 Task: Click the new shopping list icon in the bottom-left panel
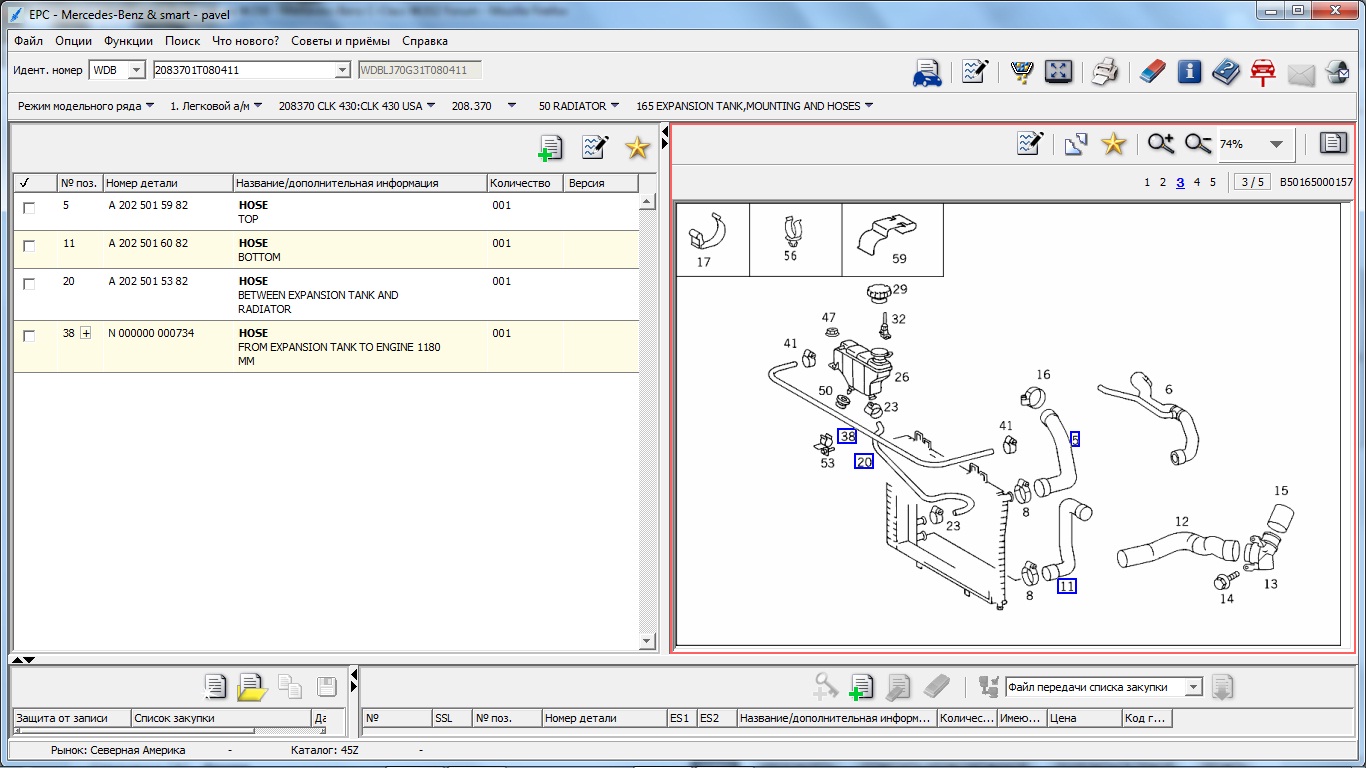pyautogui.click(x=215, y=687)
